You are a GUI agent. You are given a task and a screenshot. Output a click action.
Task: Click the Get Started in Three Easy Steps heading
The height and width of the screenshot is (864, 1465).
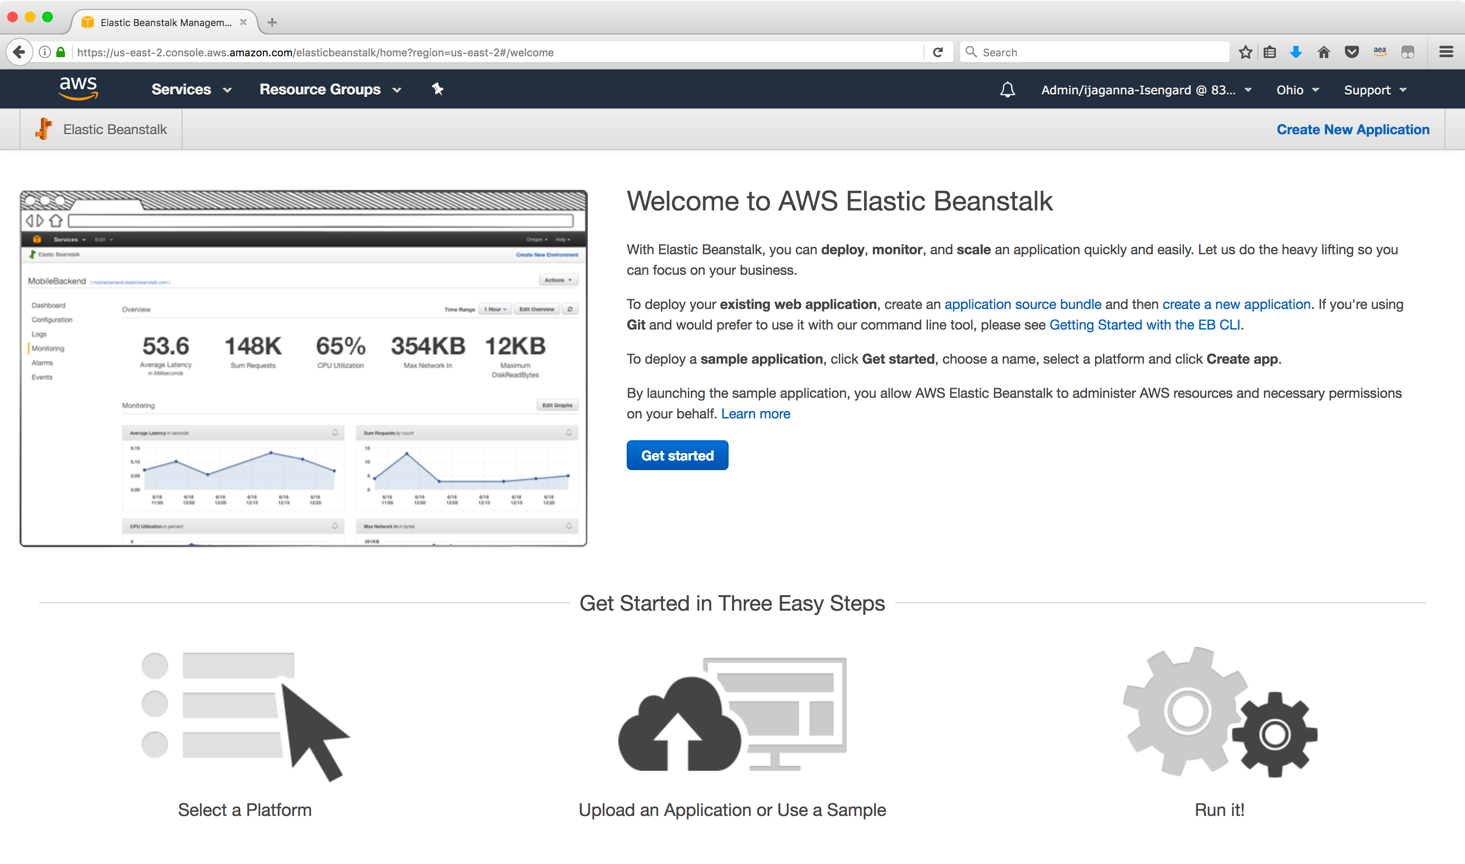tap(732, 603)
